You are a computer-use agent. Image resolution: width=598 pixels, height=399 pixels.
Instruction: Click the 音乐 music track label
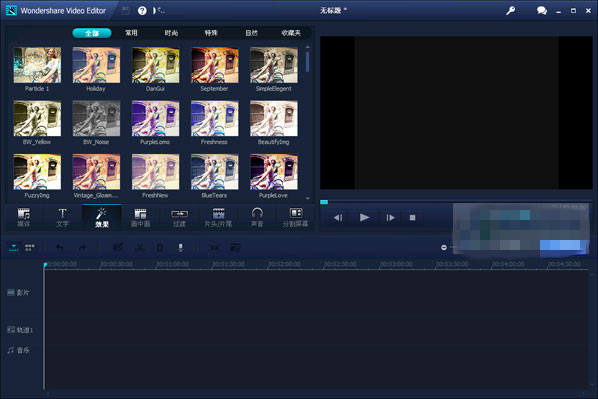pos(19,350)
